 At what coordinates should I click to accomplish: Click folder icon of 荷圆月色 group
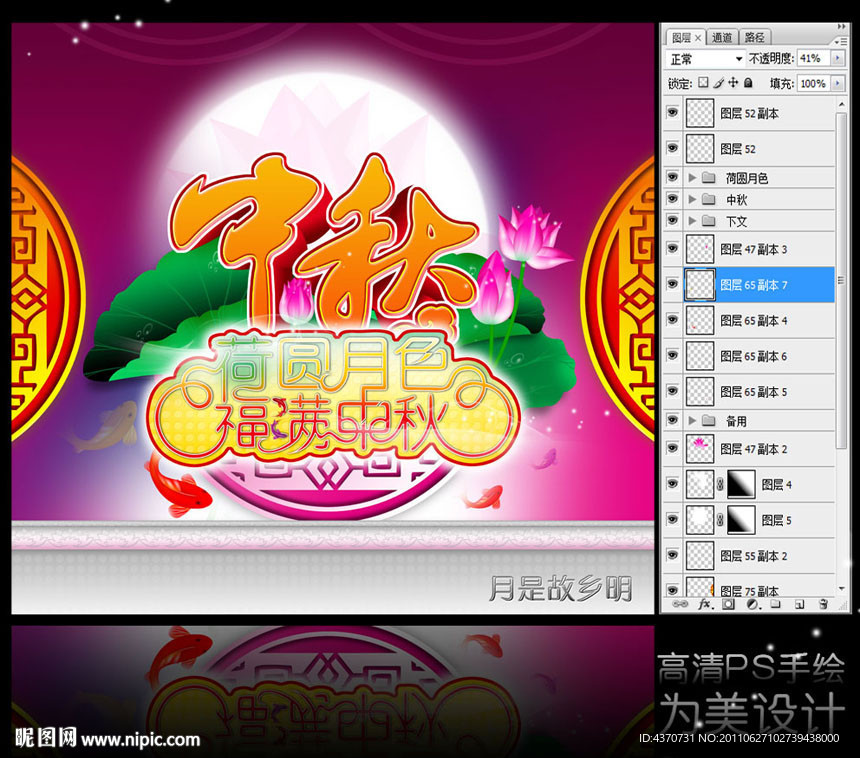(709, 177)
